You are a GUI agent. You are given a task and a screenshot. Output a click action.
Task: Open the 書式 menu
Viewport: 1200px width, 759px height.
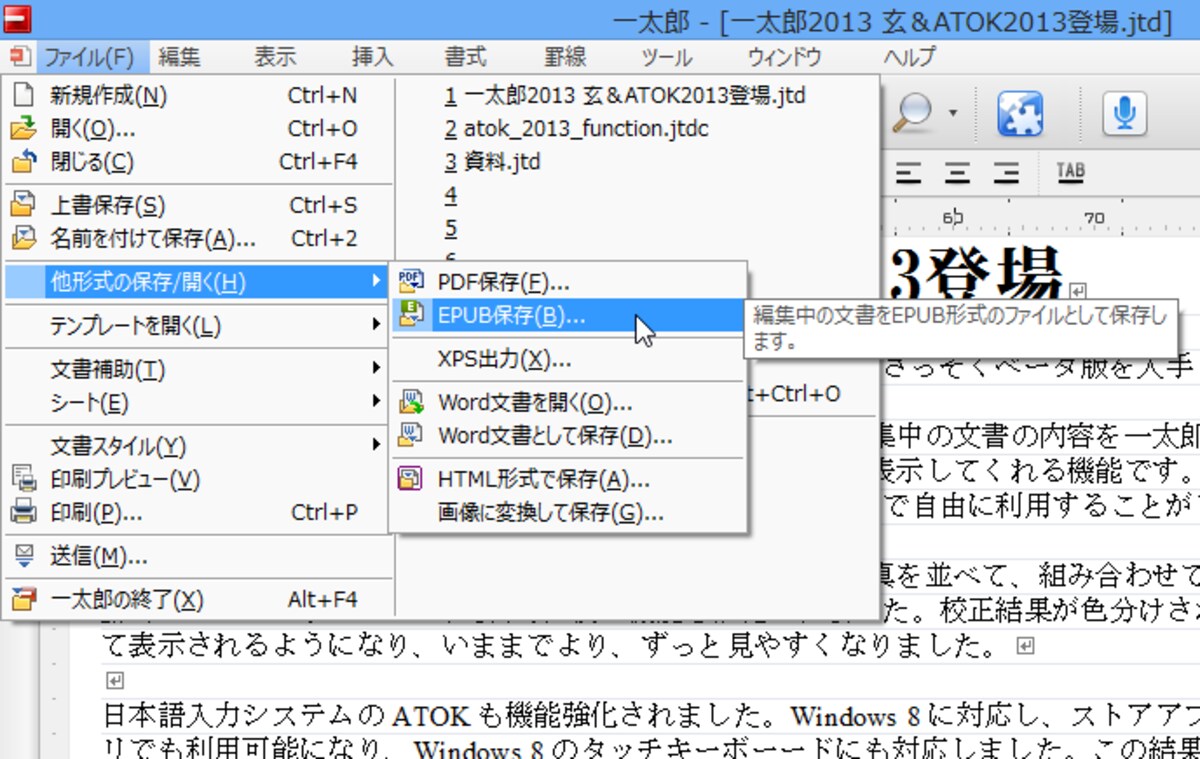click(x=466, y=57)
